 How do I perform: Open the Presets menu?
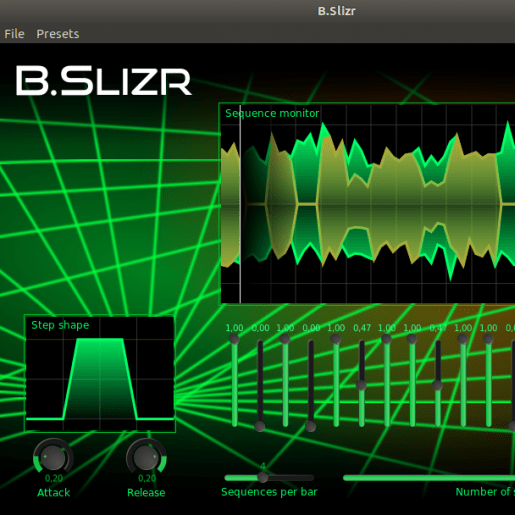58,34
